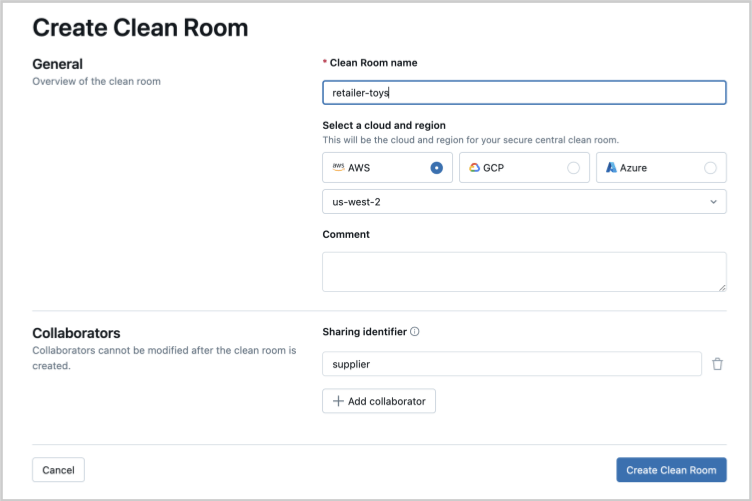Grab the Comment box resize handle
The width and height of the screenshot is (752, 501).
pyautogui.click(x=721, y=287)
